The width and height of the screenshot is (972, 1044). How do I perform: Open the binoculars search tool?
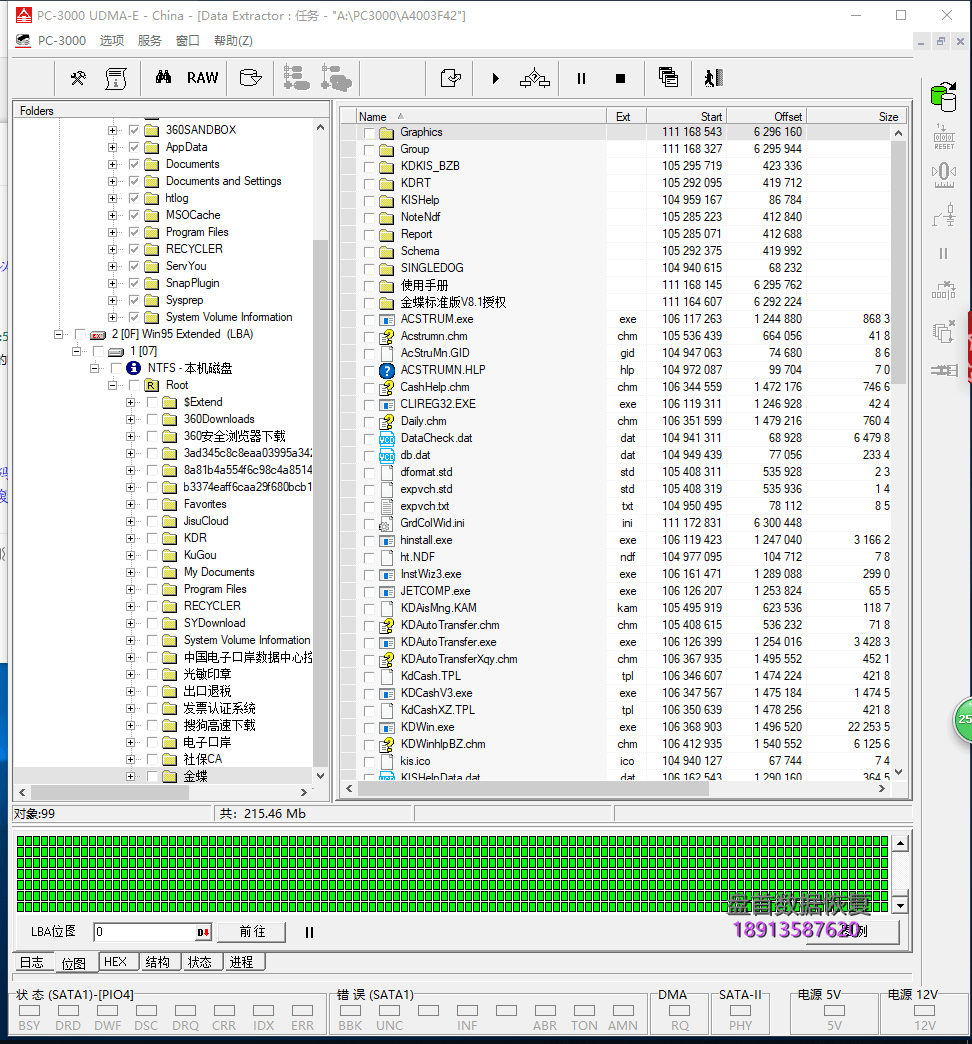tap(163, 77)
